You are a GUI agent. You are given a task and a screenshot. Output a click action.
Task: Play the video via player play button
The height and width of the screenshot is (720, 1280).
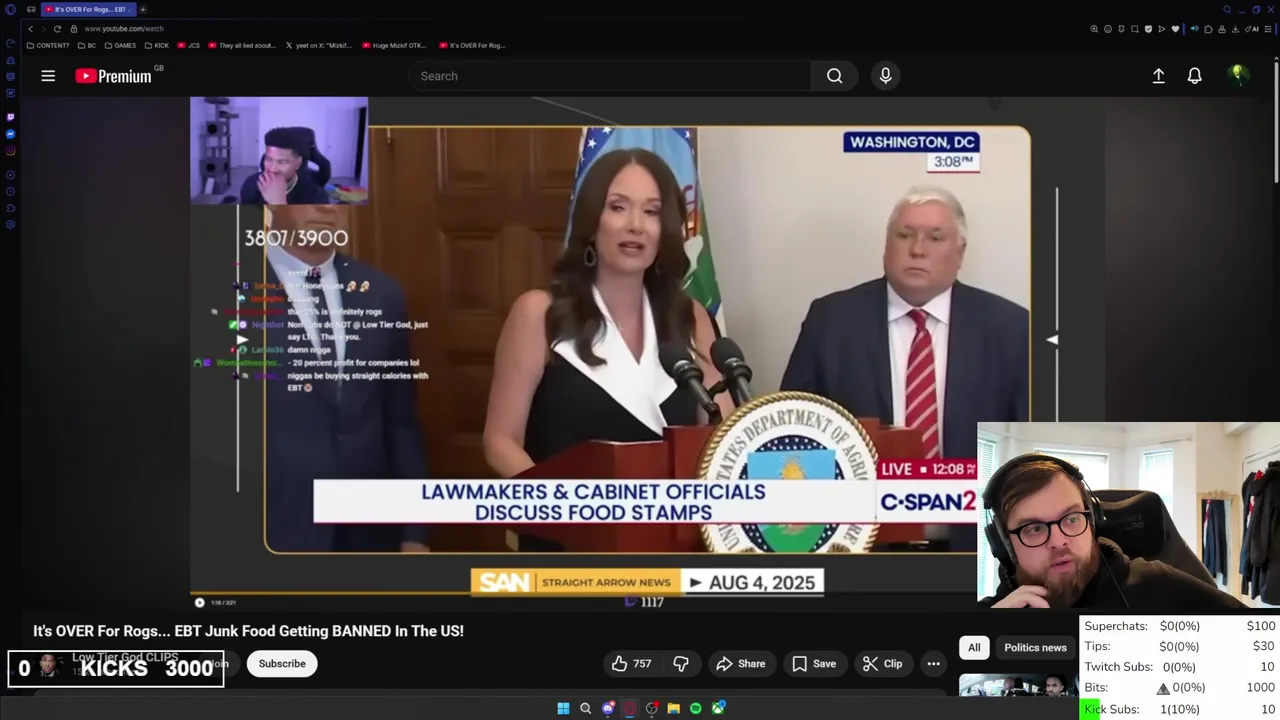coord(199,602)
